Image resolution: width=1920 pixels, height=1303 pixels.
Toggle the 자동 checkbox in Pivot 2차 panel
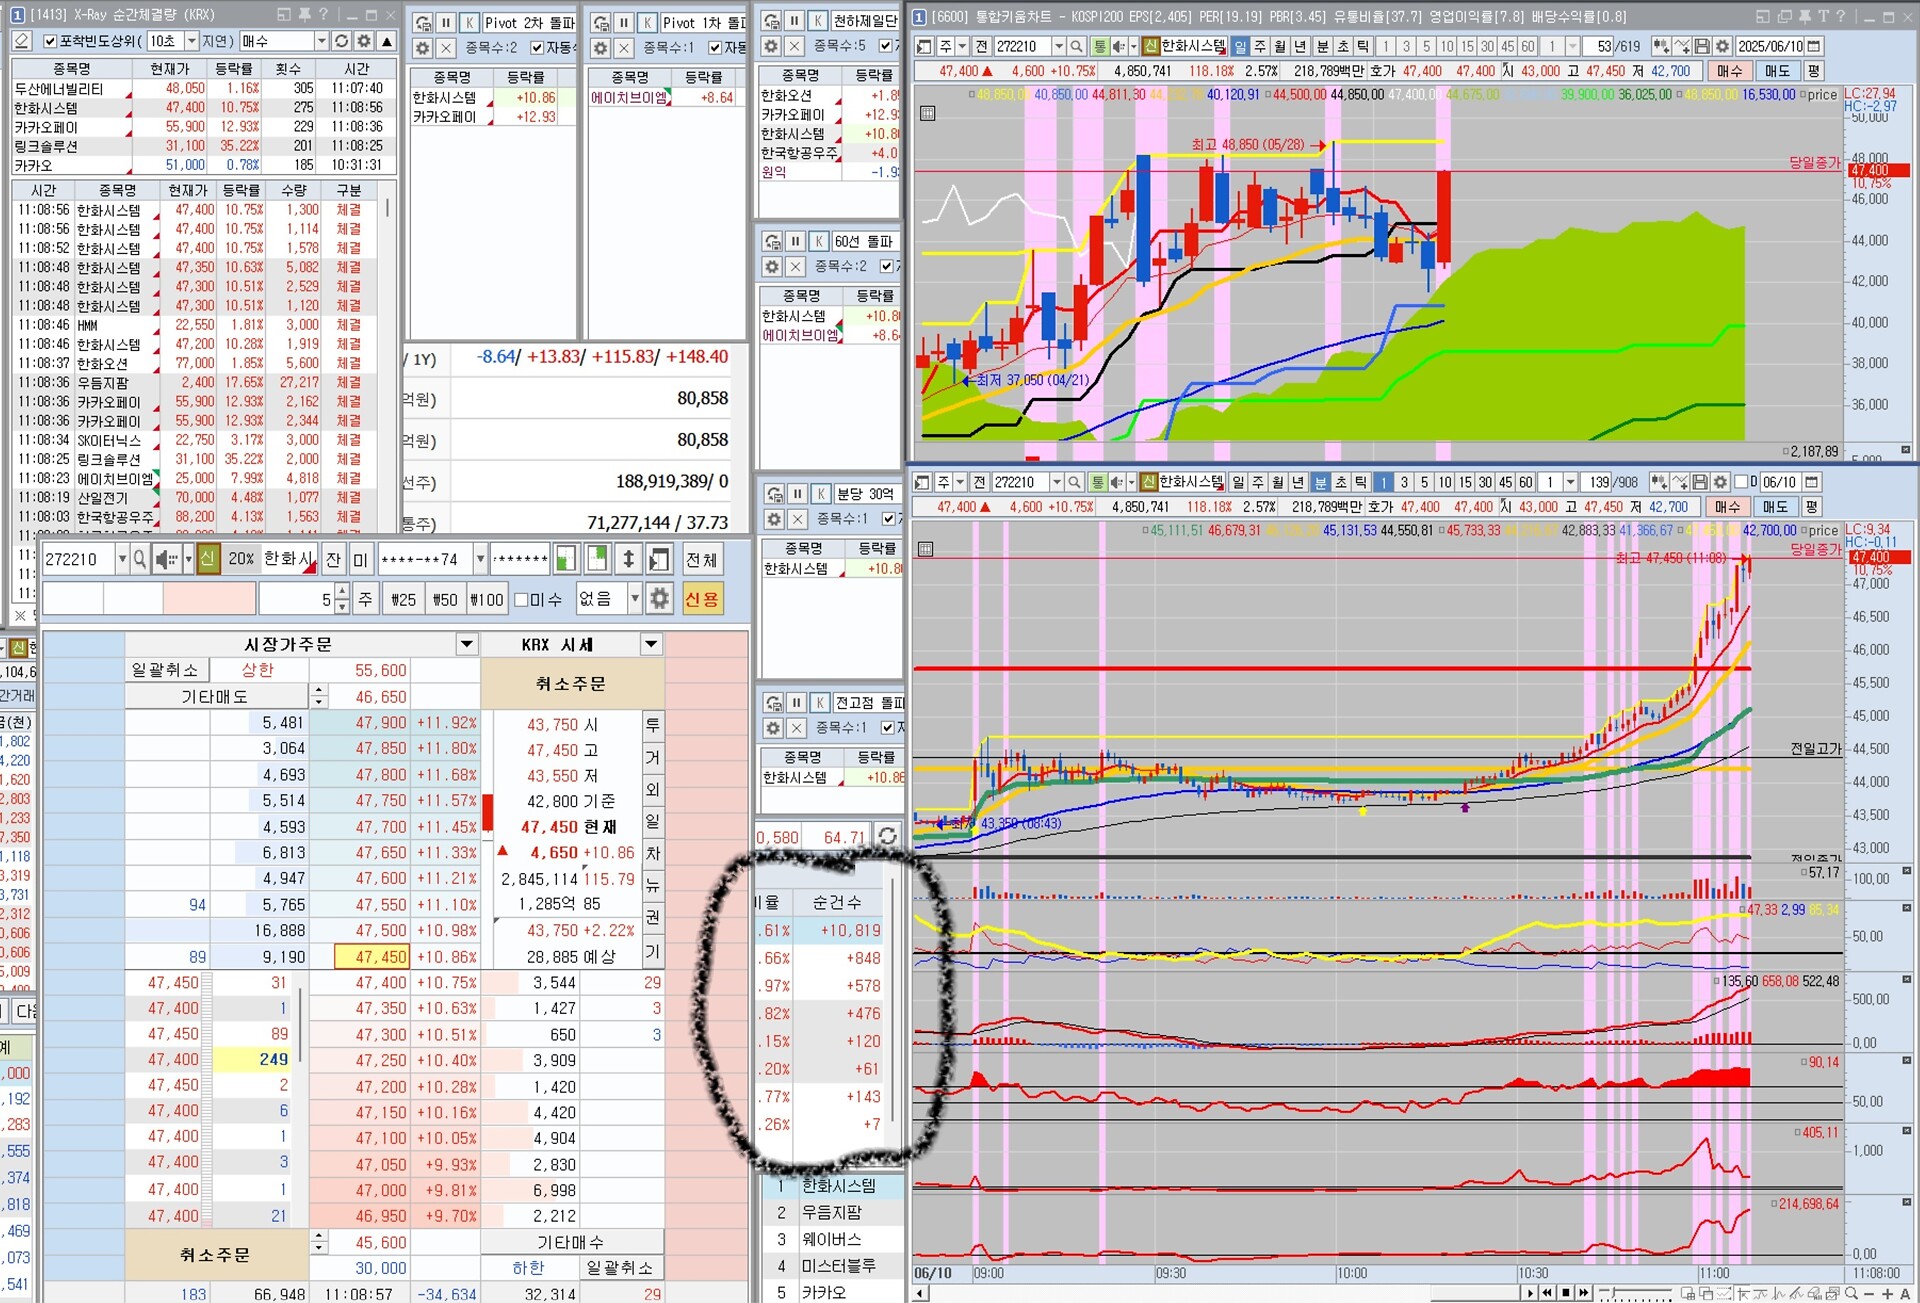coord(537,47)
